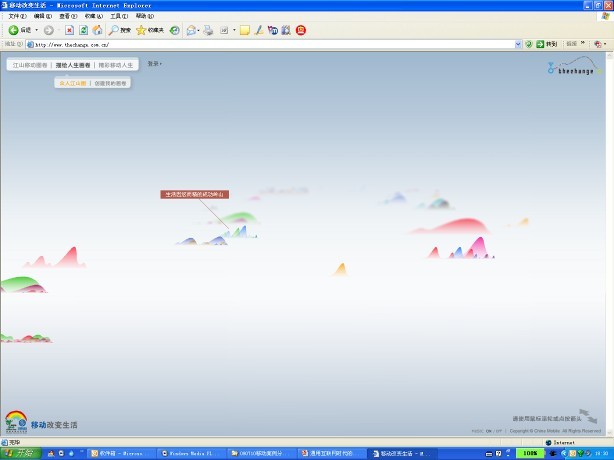Open the Edit button dropdown arrow
The image size is (614, 460).
pos(234,30)
